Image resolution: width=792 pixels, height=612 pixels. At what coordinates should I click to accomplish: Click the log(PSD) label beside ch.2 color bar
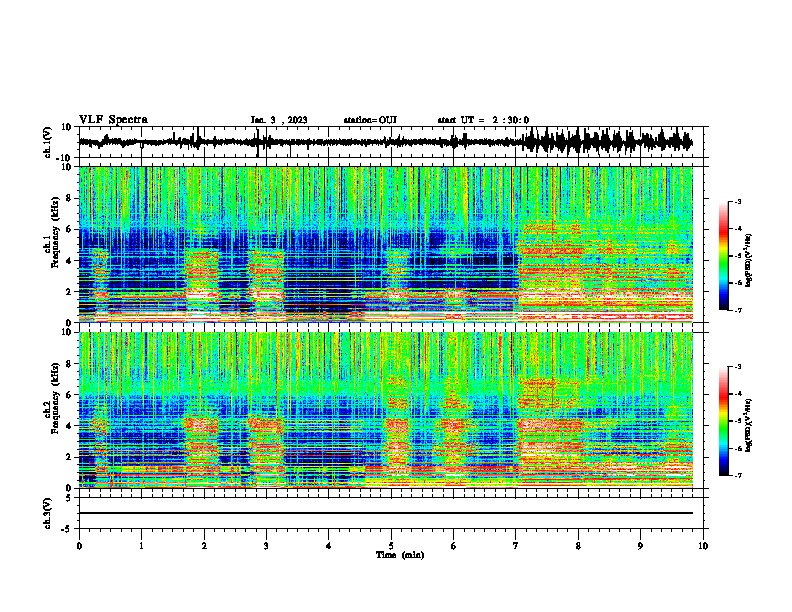point(749,425)
